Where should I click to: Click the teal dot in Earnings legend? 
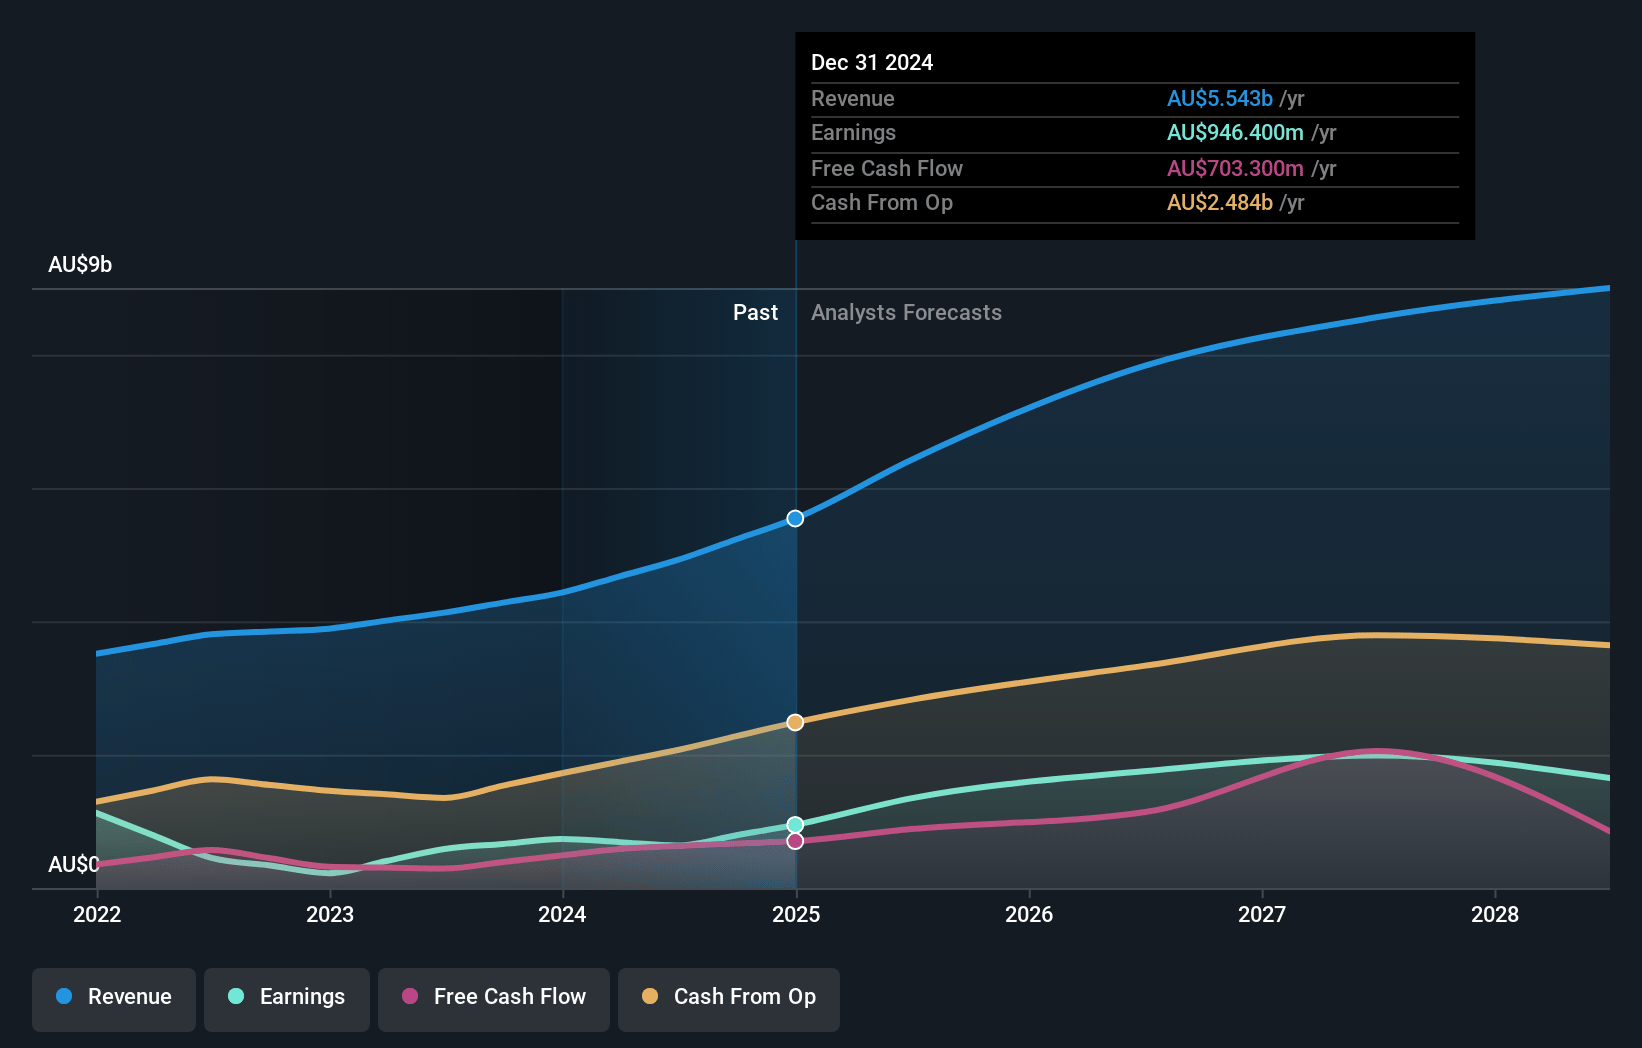pyautogui.click(x=236, y=996)
